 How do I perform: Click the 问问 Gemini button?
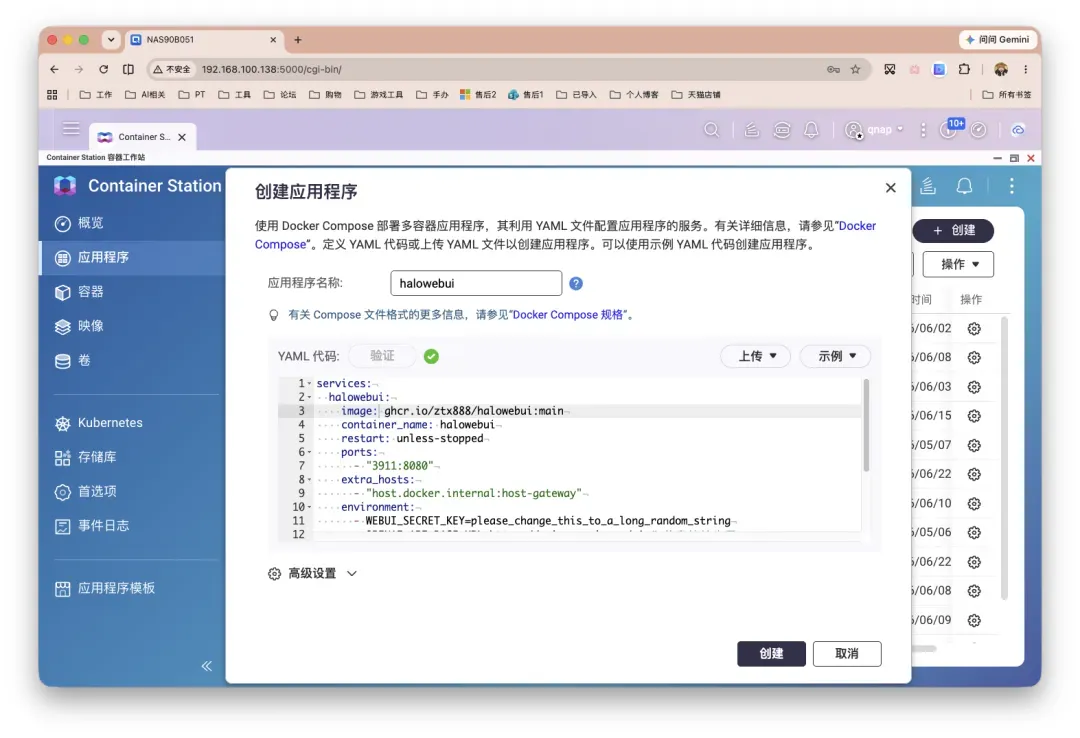point(998,40)
